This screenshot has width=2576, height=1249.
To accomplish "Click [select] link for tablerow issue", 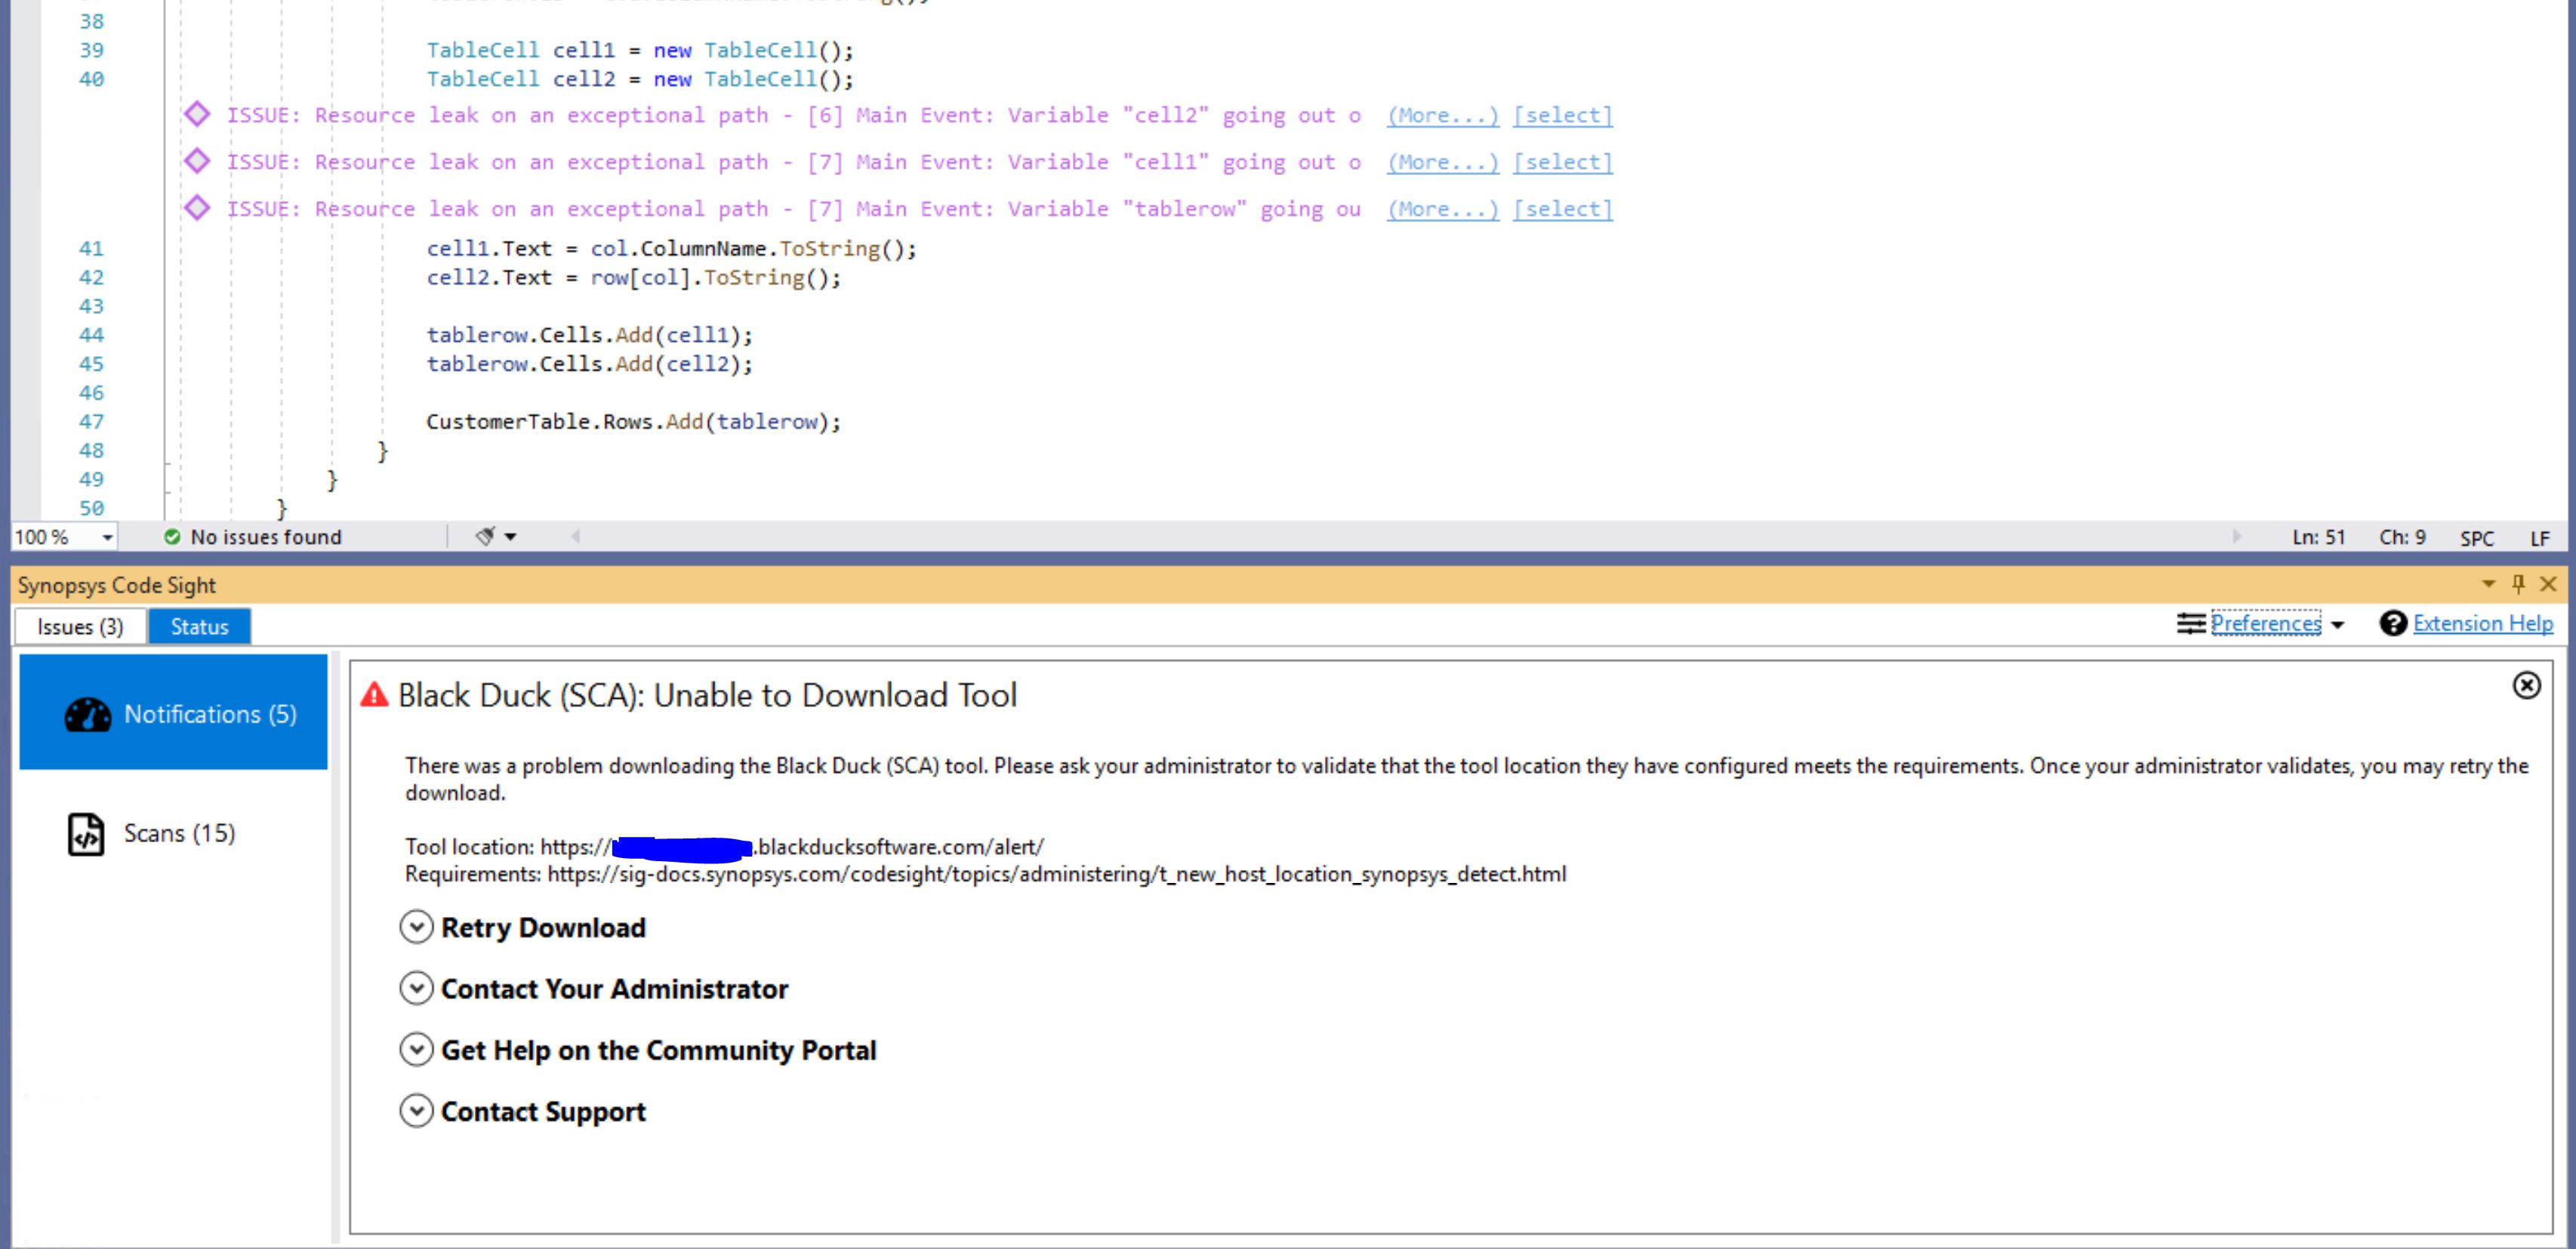I will pyautogui.click(x=1562, y=209).
